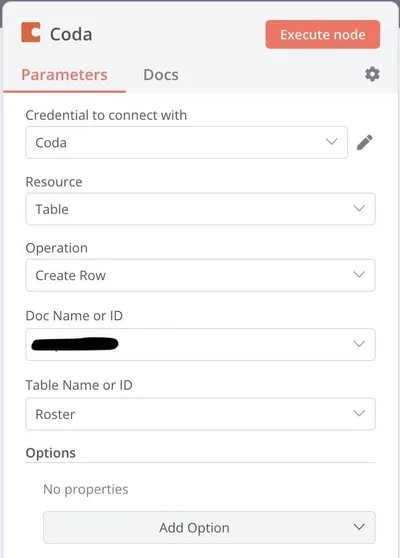Open the Operation dropdown showing Create Row
Image resolution: width=400 pixels, height=558 pixels.
(x=200, y=275)
